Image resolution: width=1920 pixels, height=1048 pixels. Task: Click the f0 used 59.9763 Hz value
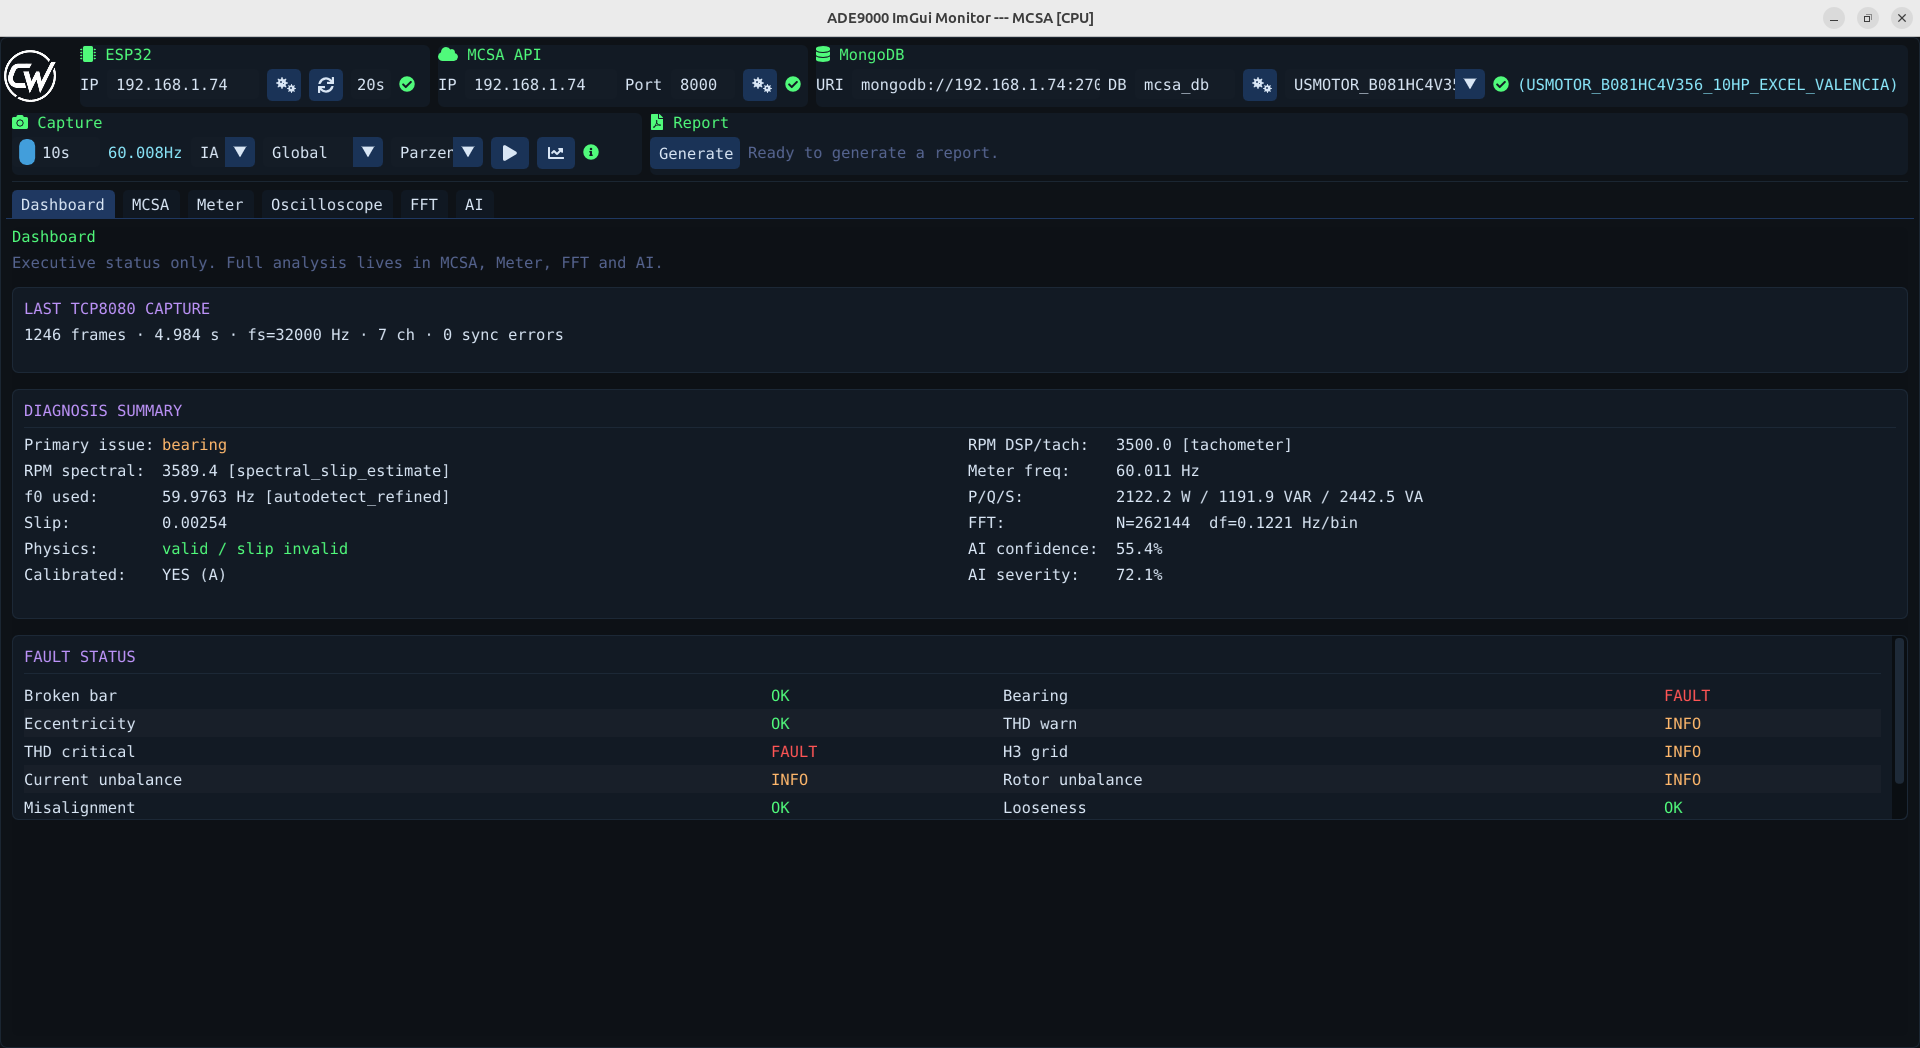tap(306, 497)
